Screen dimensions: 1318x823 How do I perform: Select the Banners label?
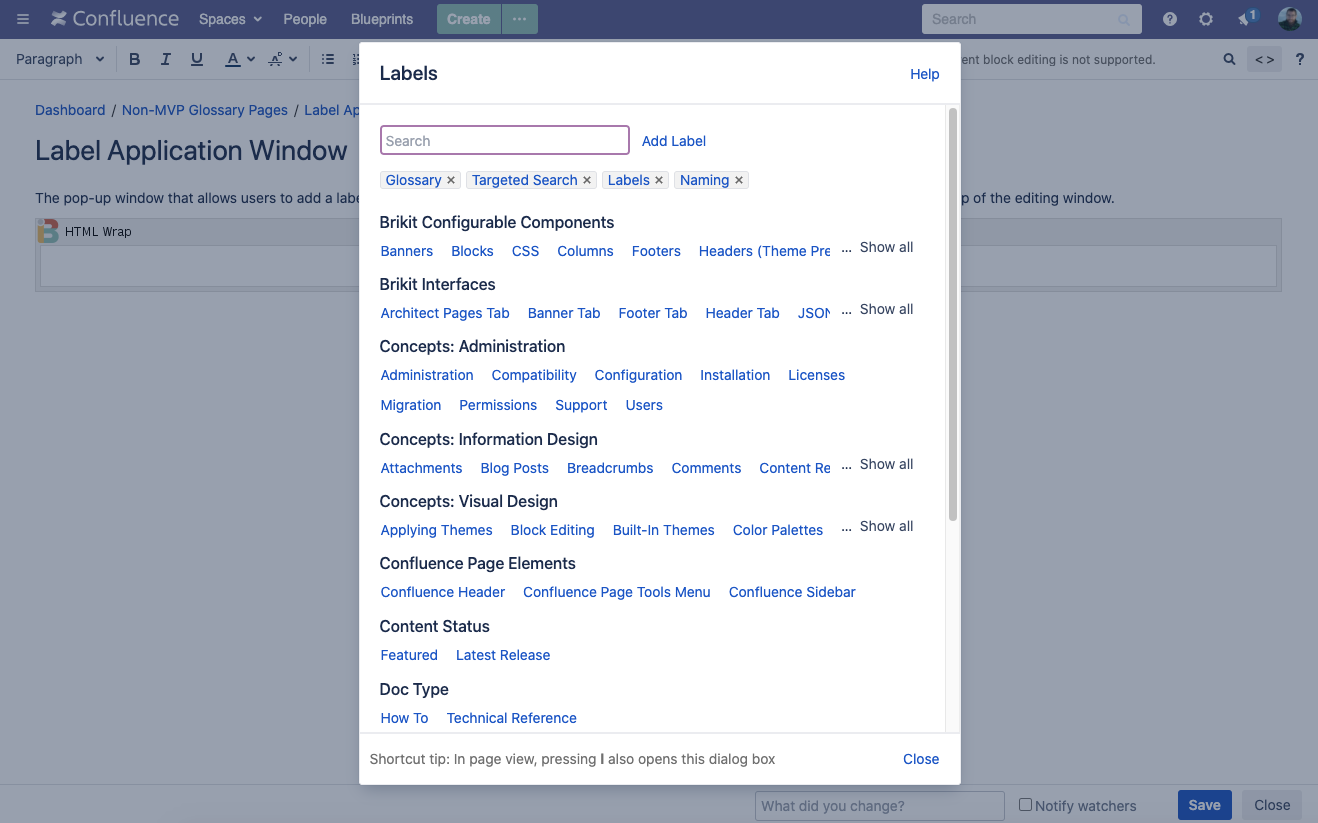click(407, 251)
